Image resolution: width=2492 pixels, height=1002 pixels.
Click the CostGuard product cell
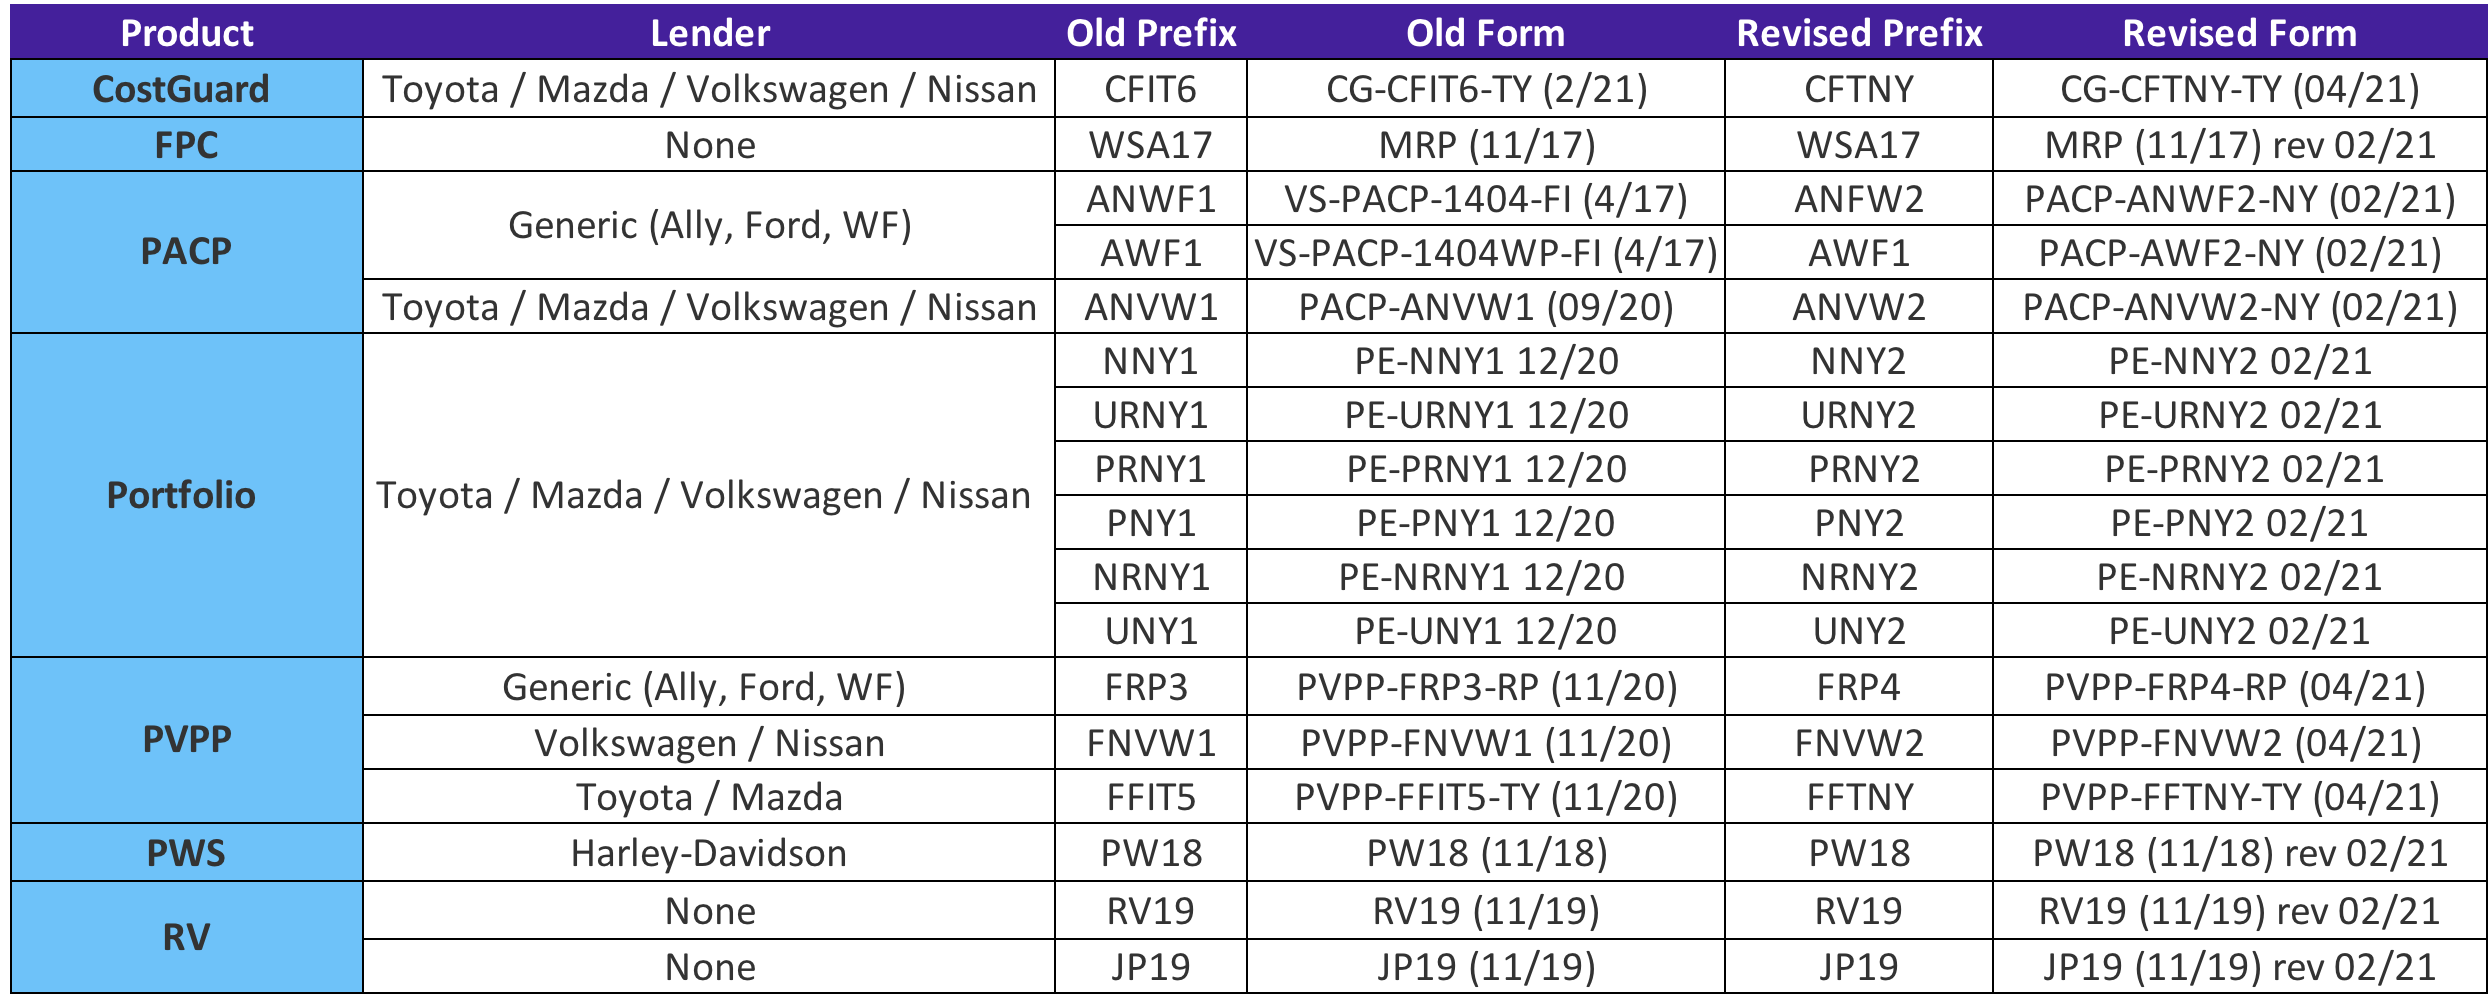coord(181,89)
